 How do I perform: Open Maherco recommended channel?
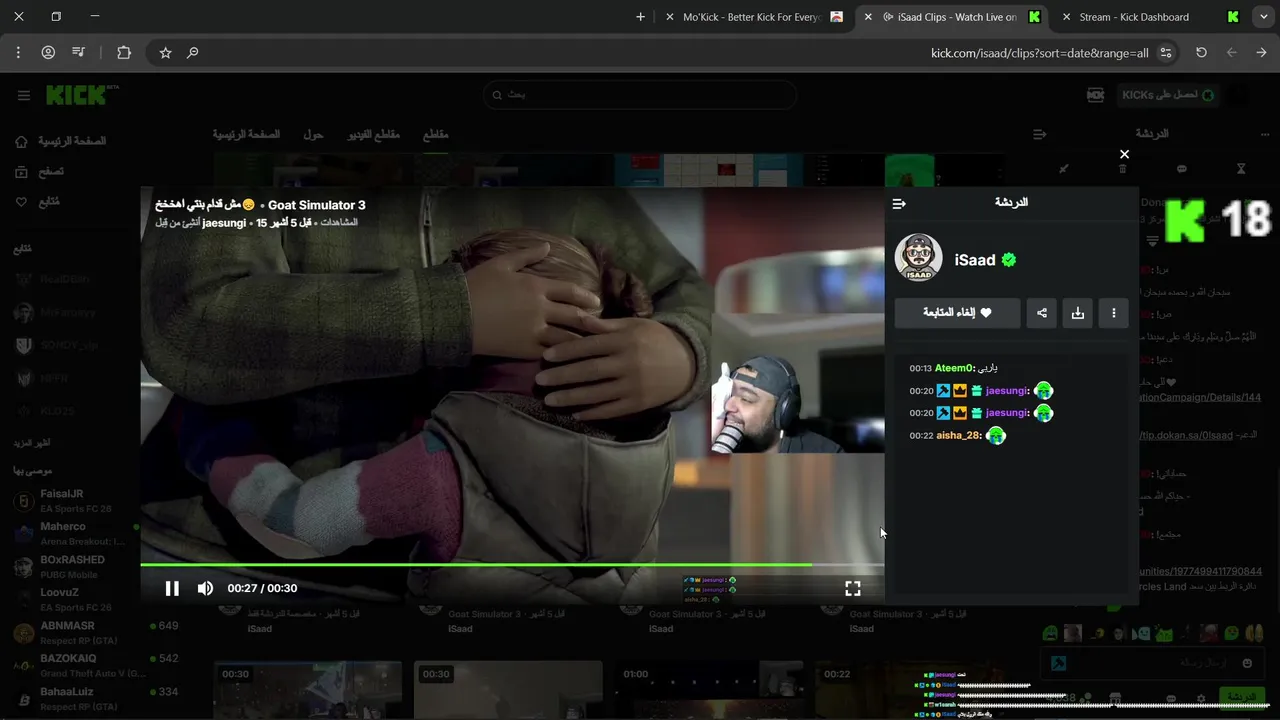[x=75, y=533]
